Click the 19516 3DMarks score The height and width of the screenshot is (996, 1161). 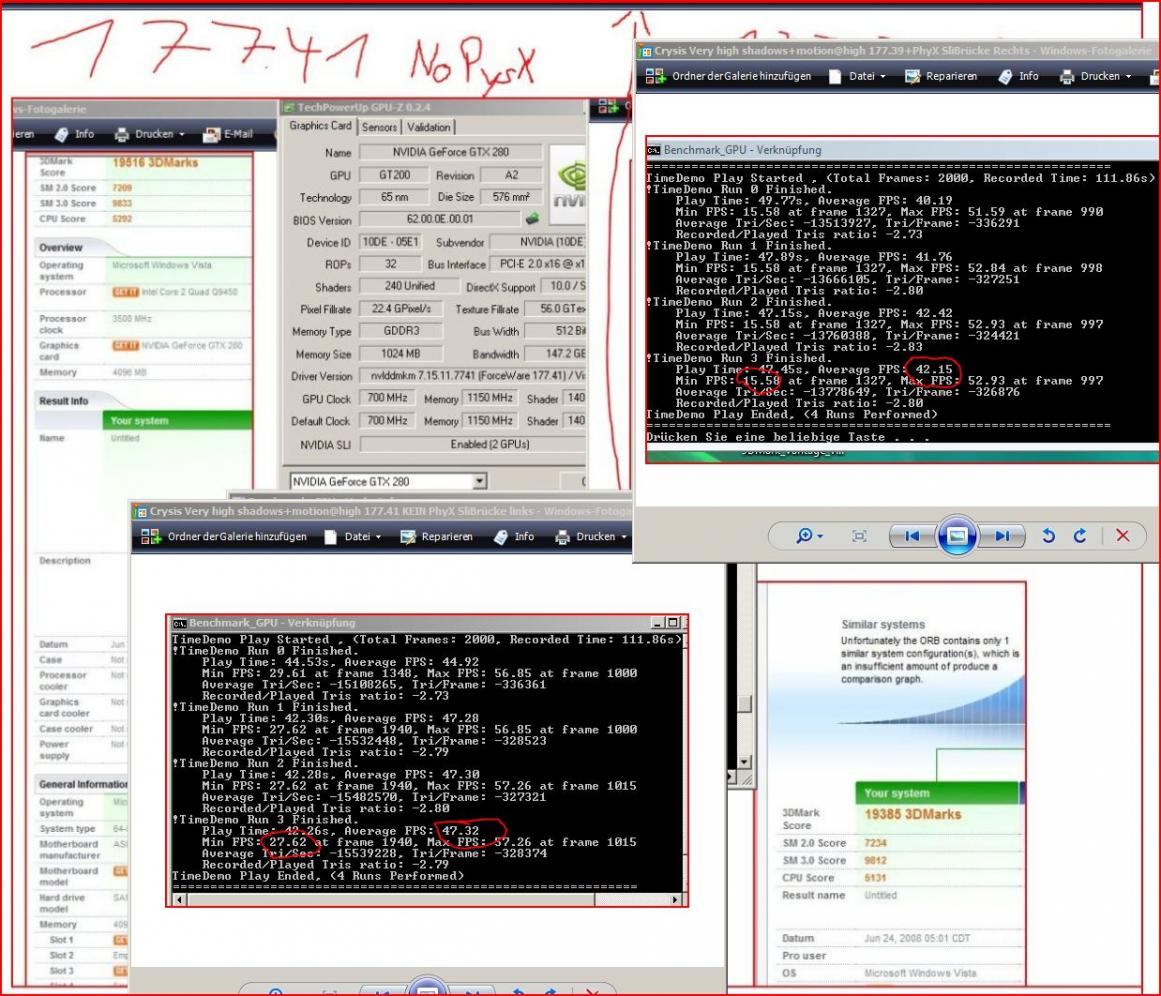[x=155, y=162]
